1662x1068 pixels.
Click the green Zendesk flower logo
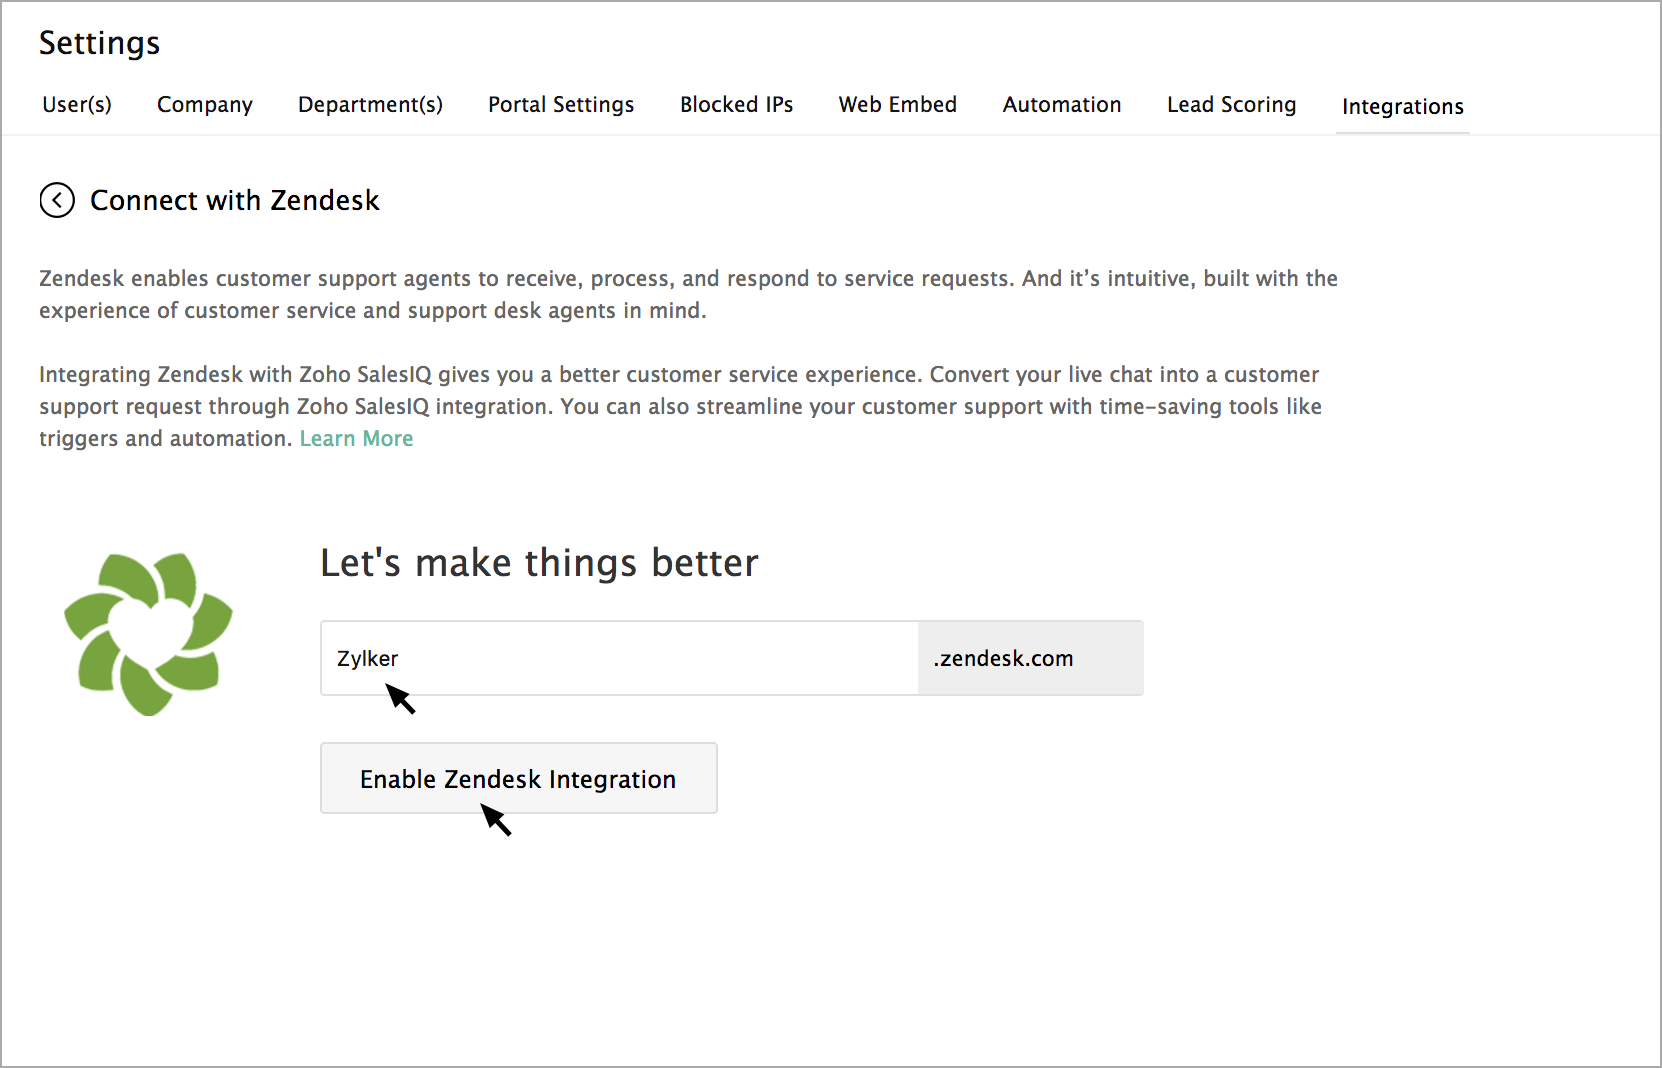(148, 634)
